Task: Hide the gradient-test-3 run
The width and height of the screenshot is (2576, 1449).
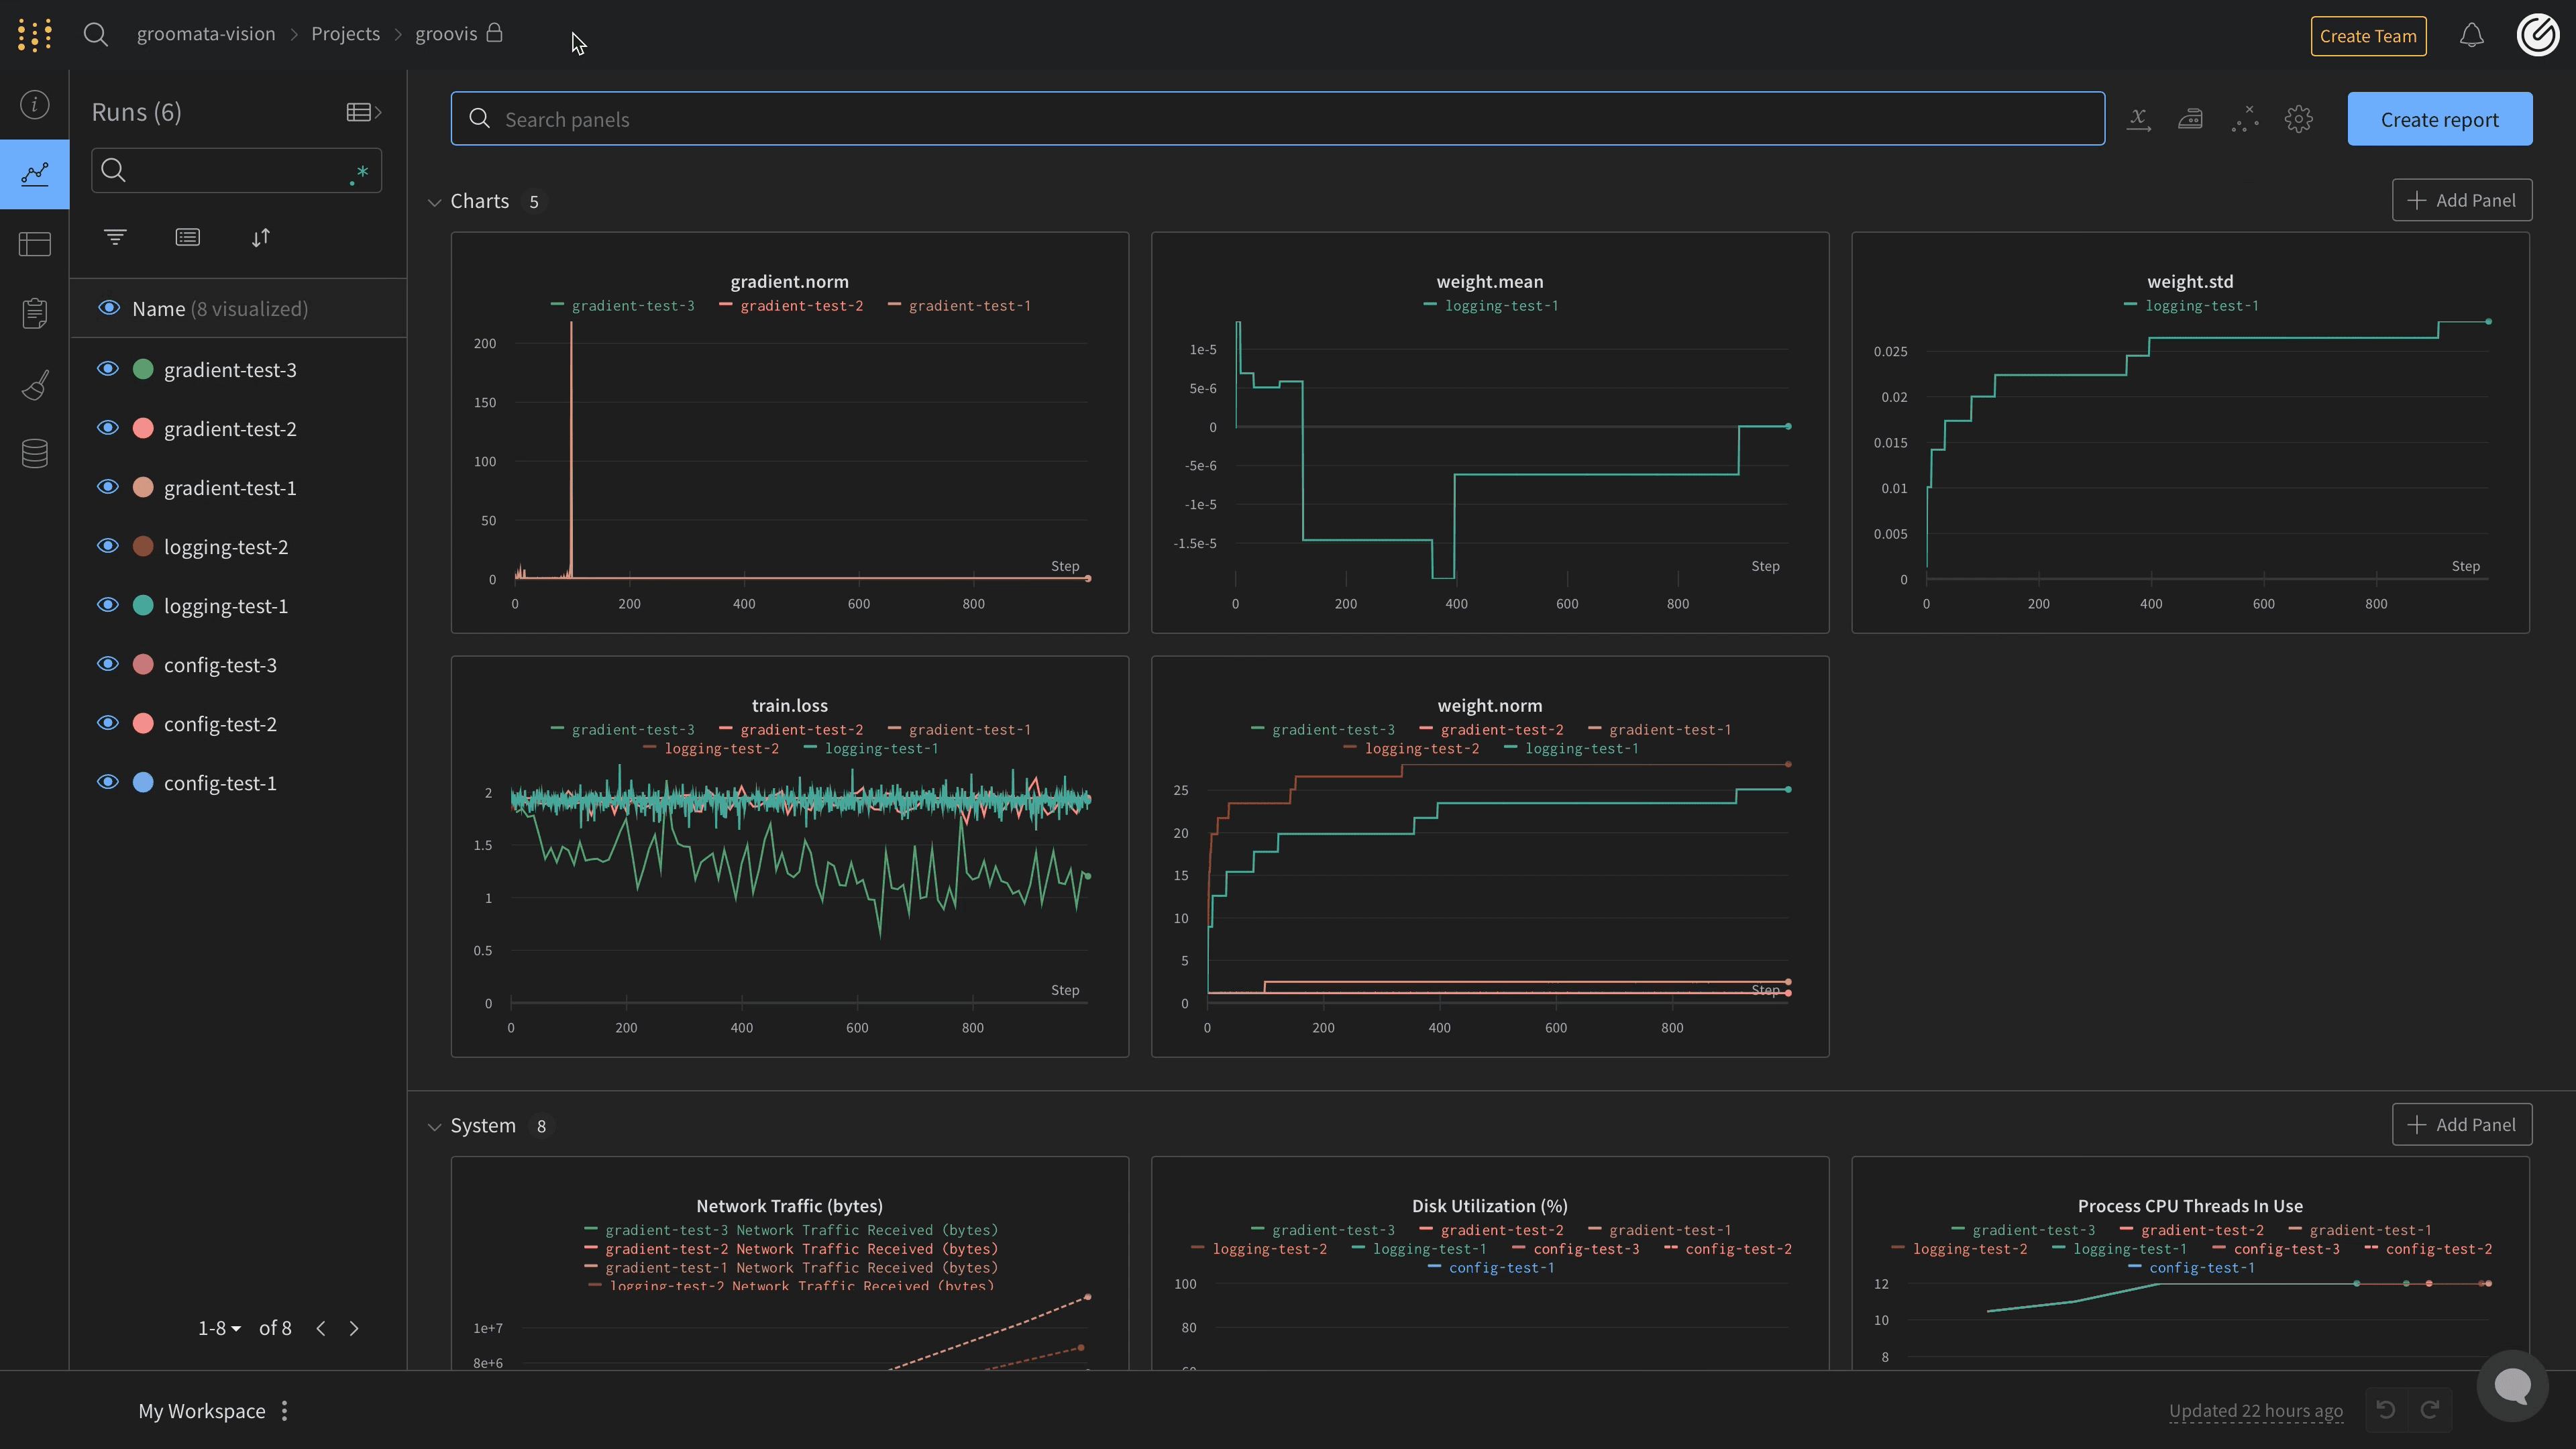Action: click(x=108, y=369)
